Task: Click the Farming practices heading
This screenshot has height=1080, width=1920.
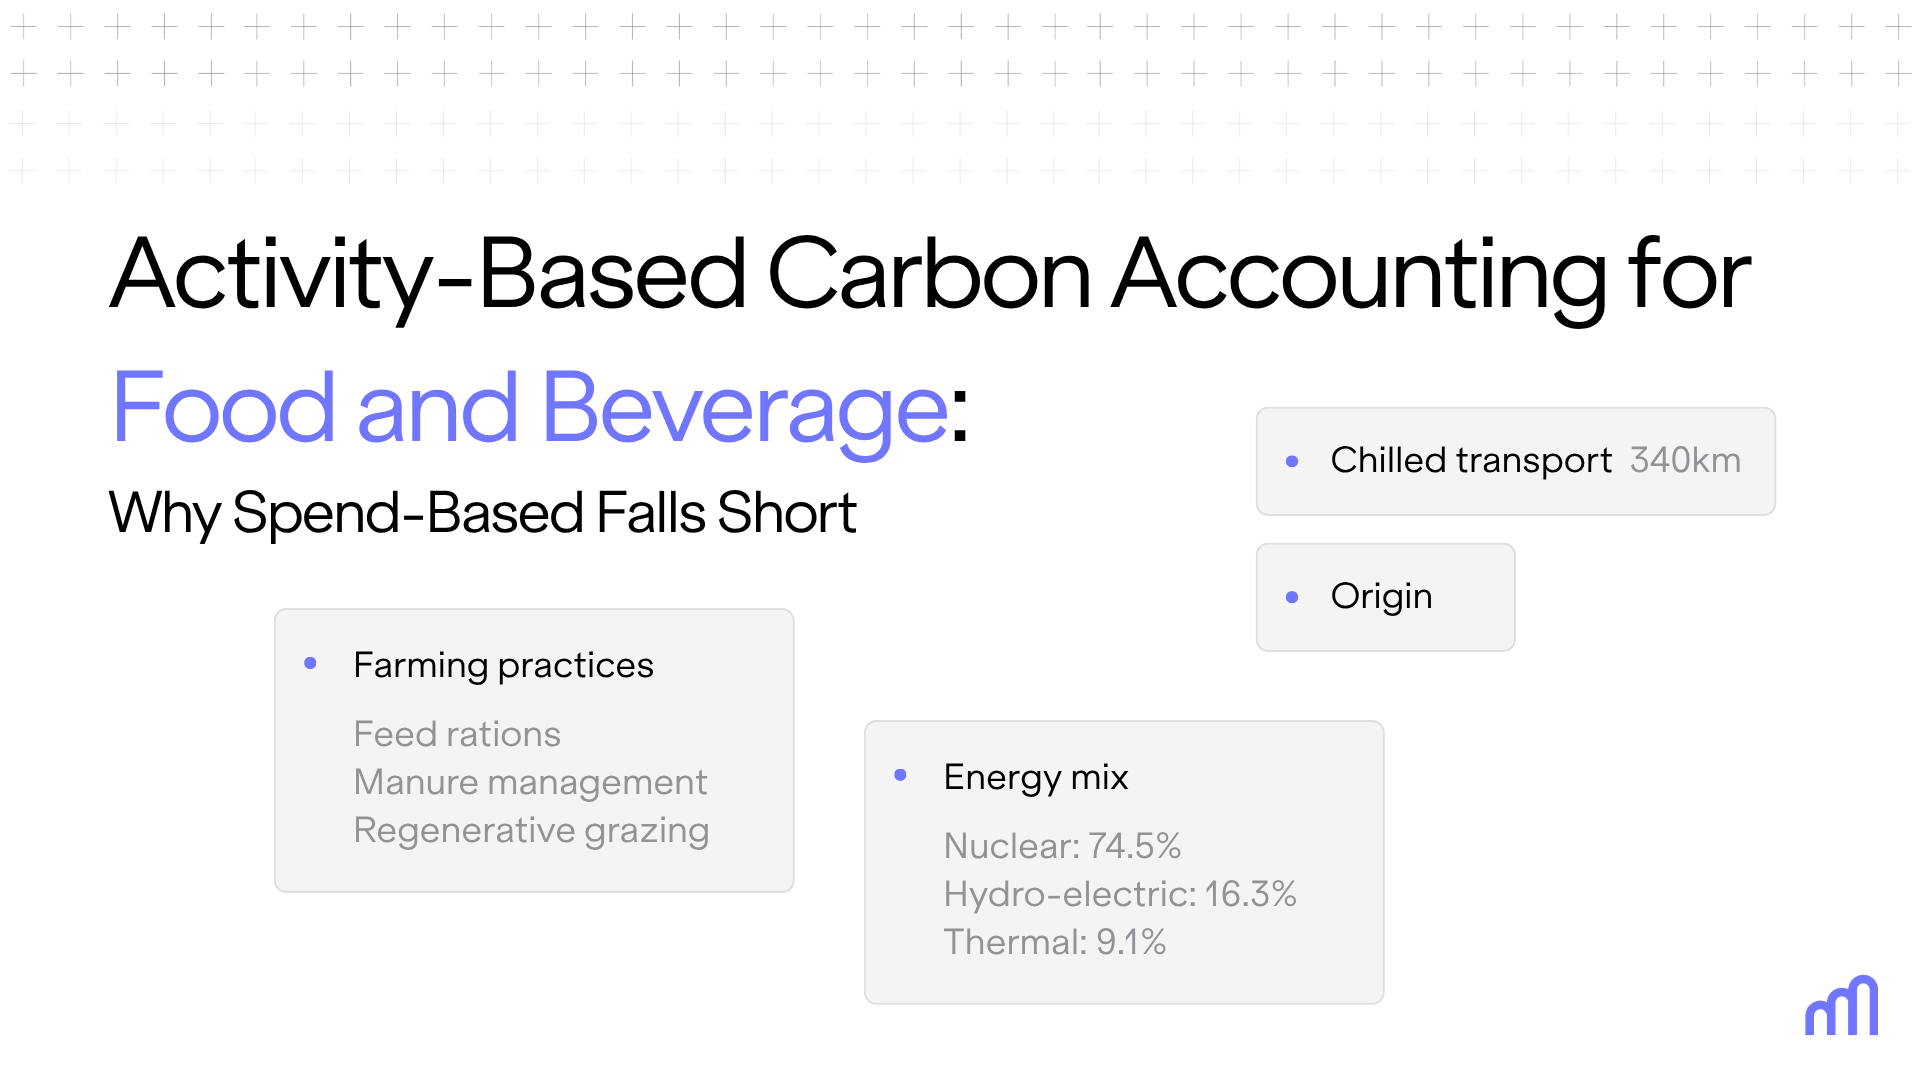Action: 503,665
